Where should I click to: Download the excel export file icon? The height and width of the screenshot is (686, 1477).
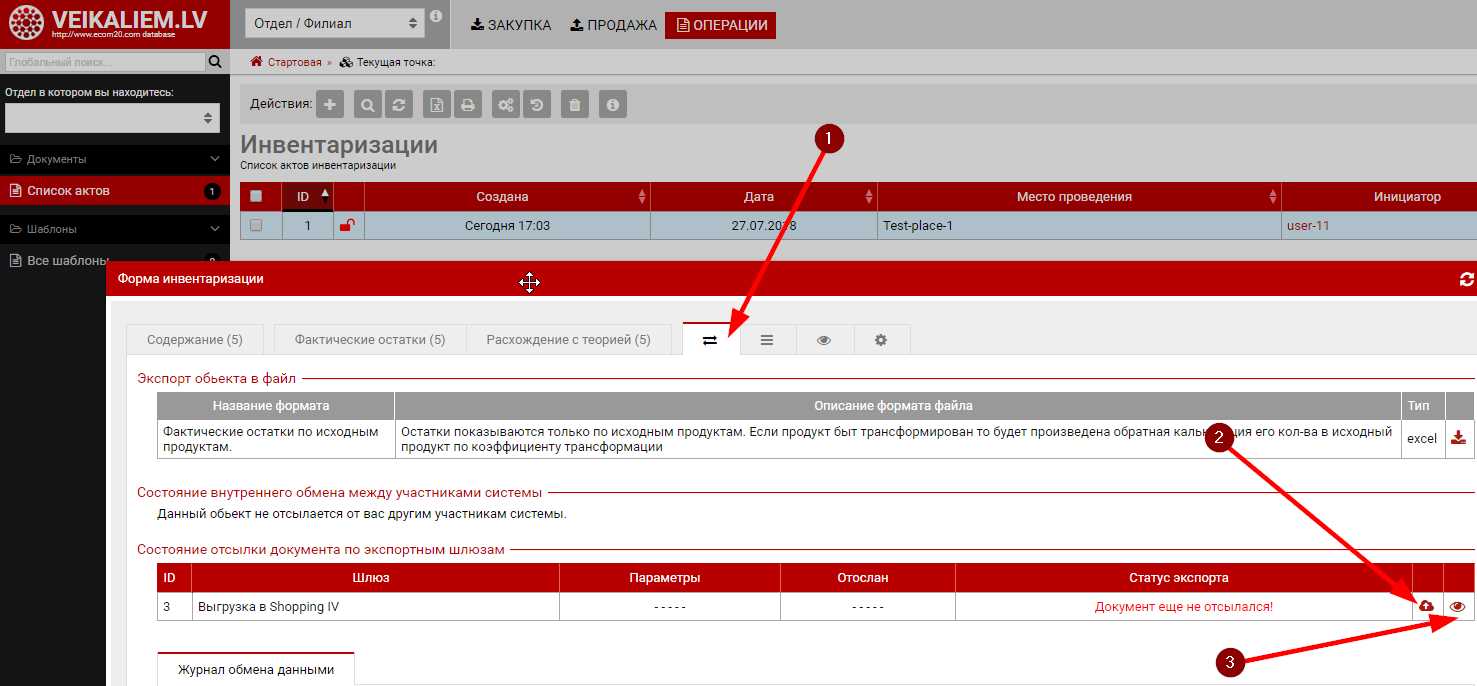(x=1459, y=438)
